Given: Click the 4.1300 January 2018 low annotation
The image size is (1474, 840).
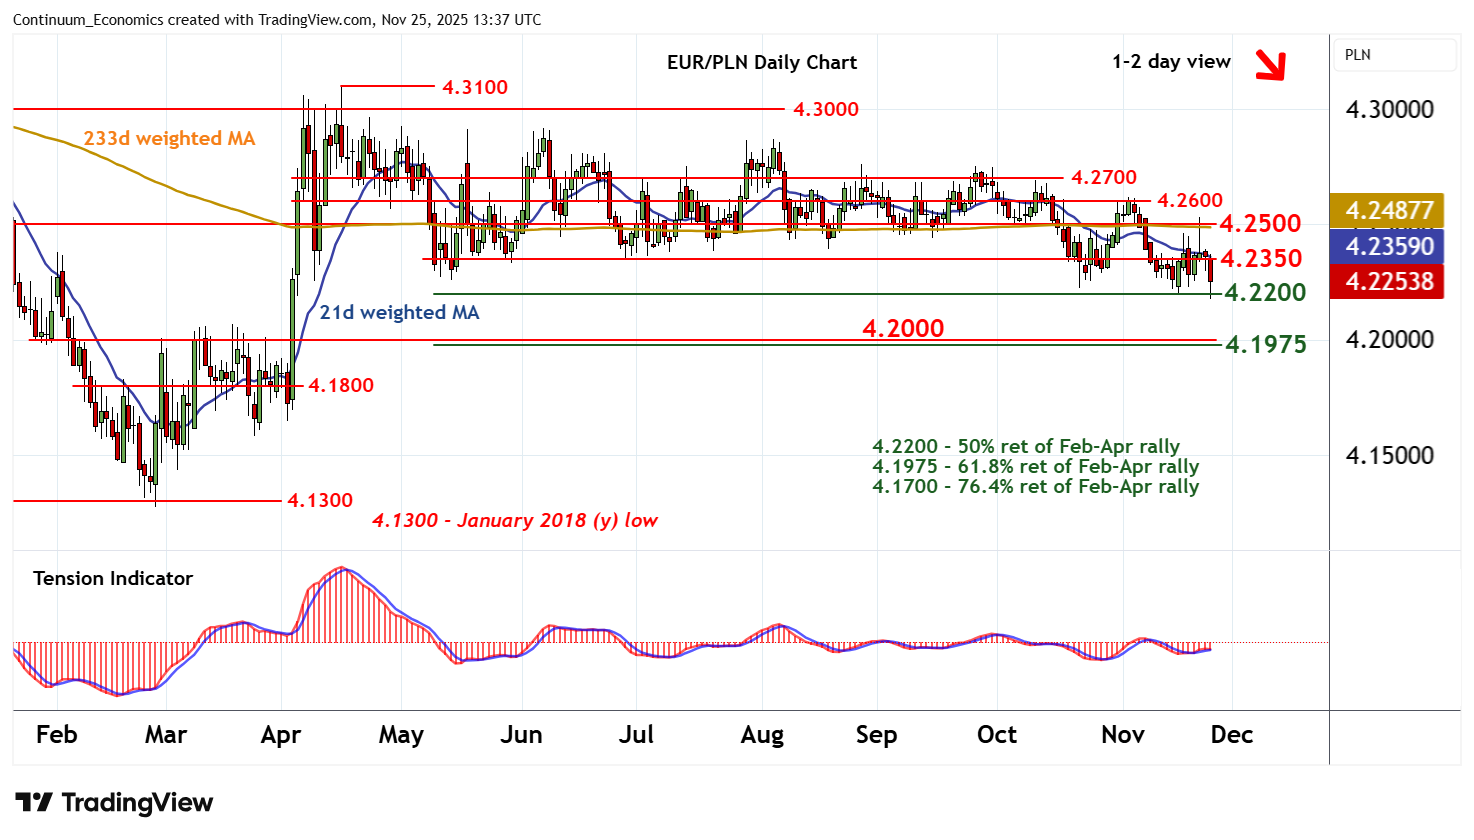Looking at the screenshot, I should (x=514, y=521).
